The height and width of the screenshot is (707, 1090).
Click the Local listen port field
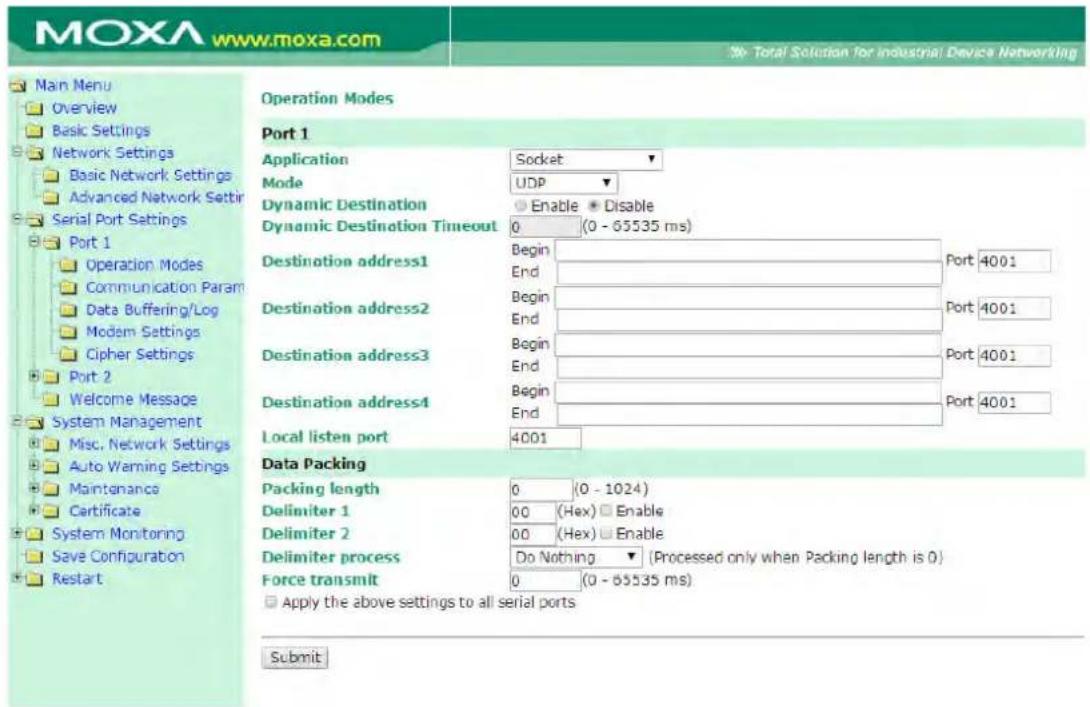[546, 438]
